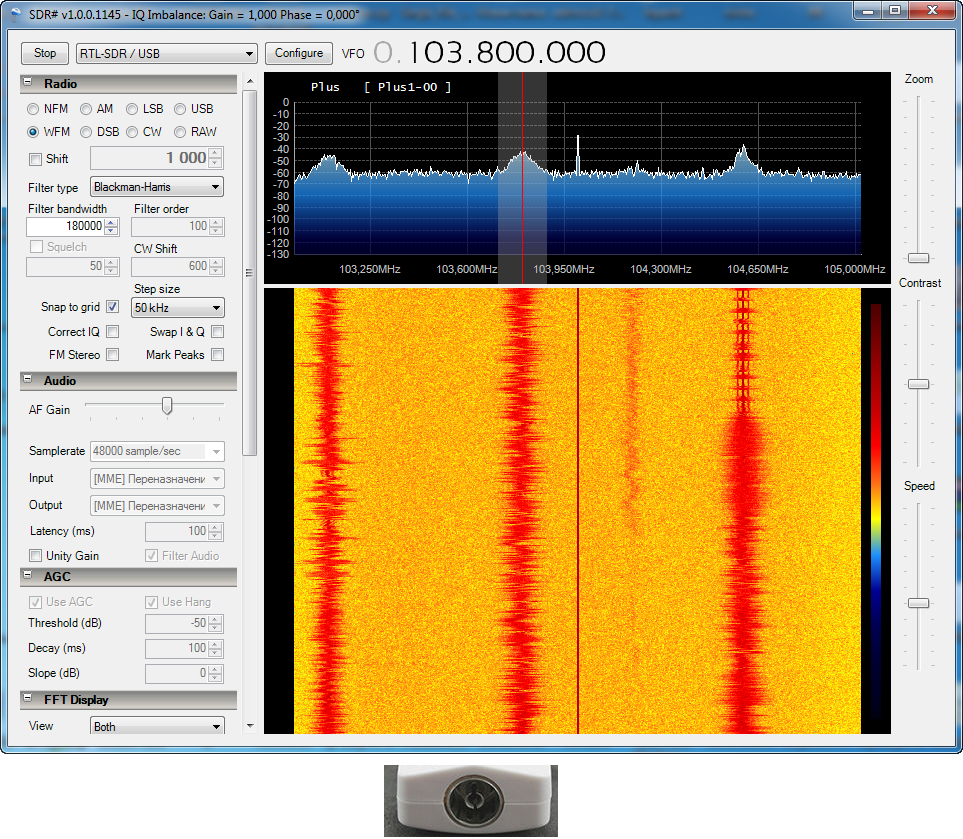Enable the Swap I & Q checkbox

pos(217,332)
